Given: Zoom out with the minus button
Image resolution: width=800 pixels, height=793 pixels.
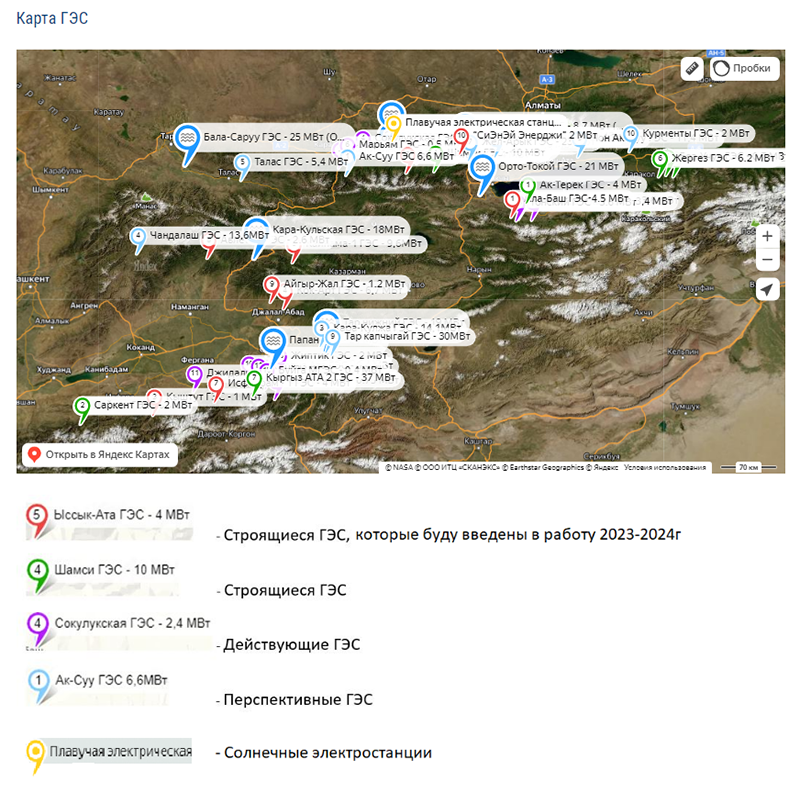Looking at the screenshot, I should (767, 261).
